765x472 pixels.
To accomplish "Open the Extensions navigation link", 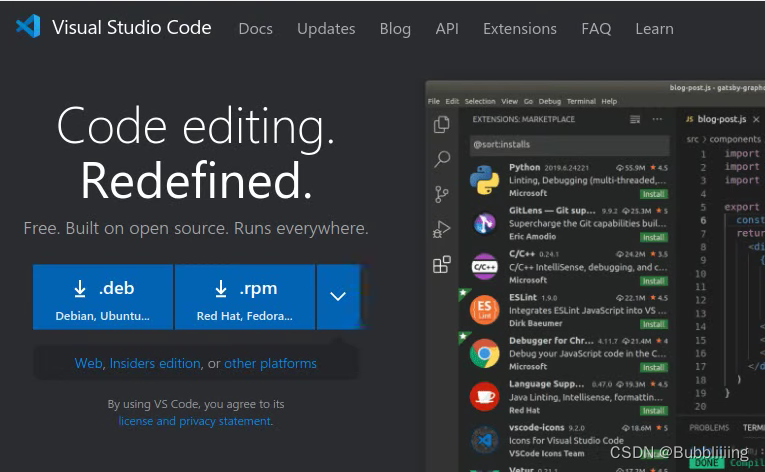I will click(x=520, y=29).
